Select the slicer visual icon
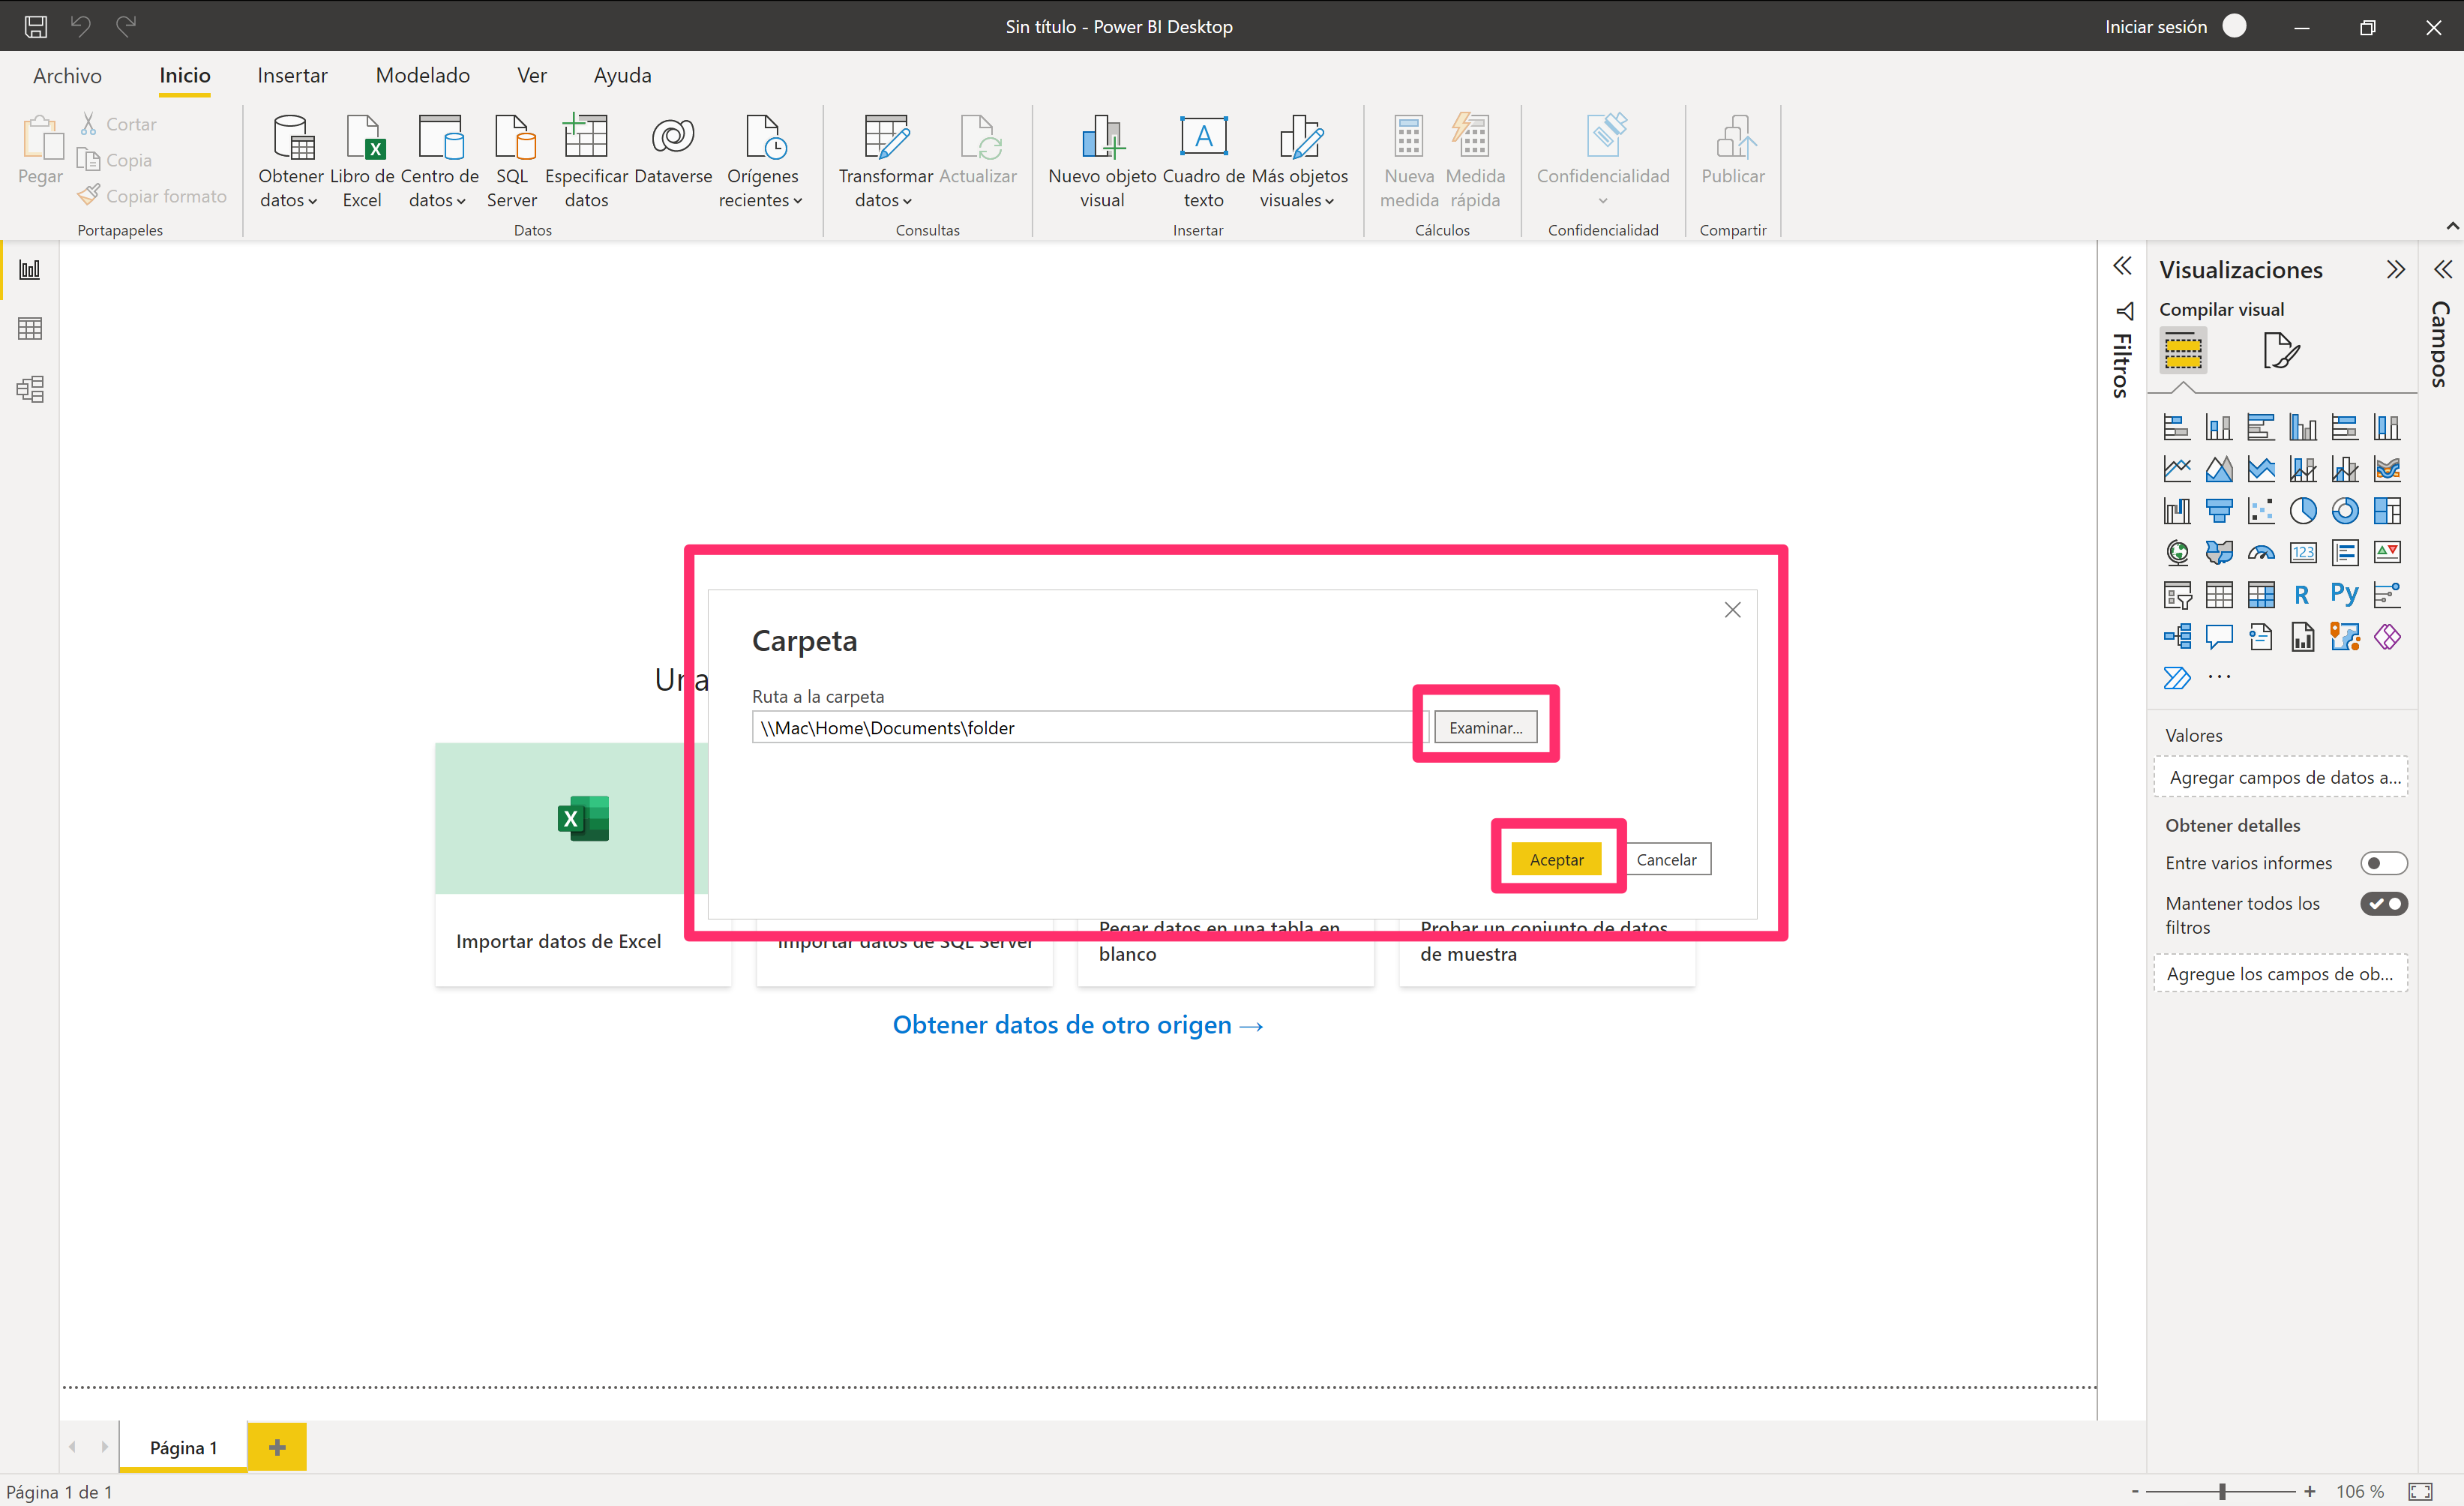Image resolution: width=2464 pixels, height=1506 pixels. 2177,595
